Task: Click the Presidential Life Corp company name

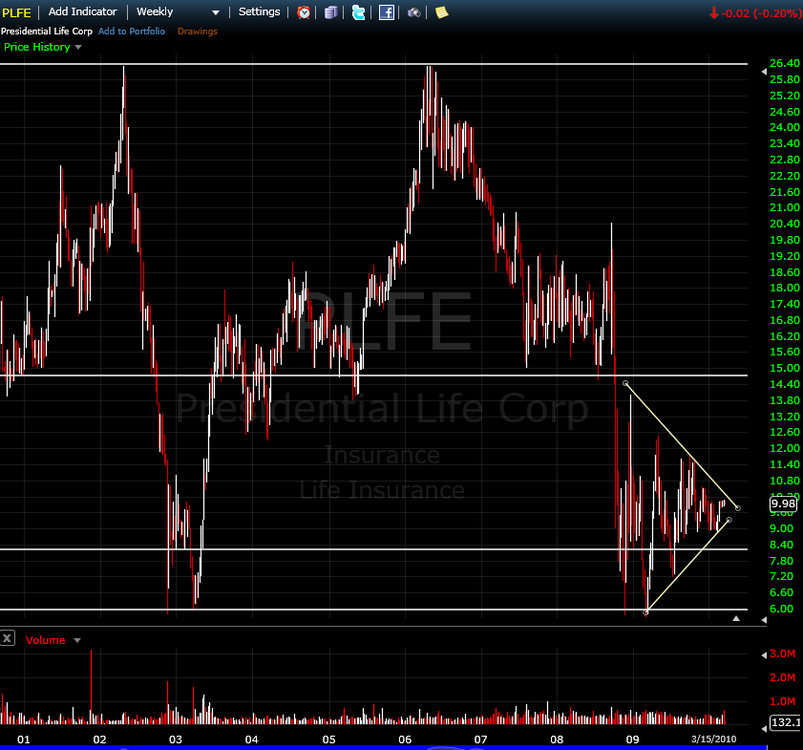Action: (x=47, y=31)
